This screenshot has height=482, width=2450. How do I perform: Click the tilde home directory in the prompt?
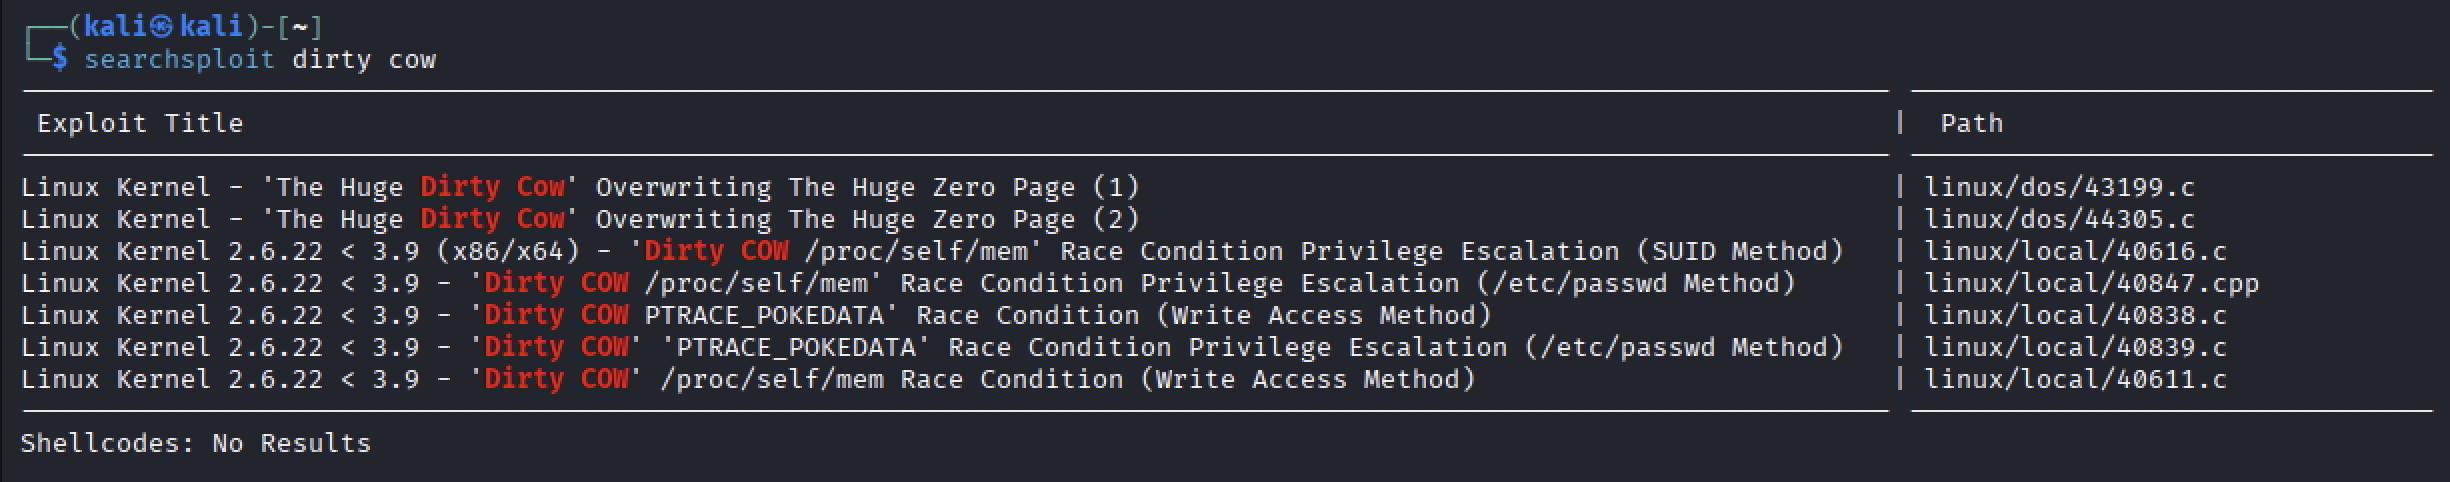[300, 27]
